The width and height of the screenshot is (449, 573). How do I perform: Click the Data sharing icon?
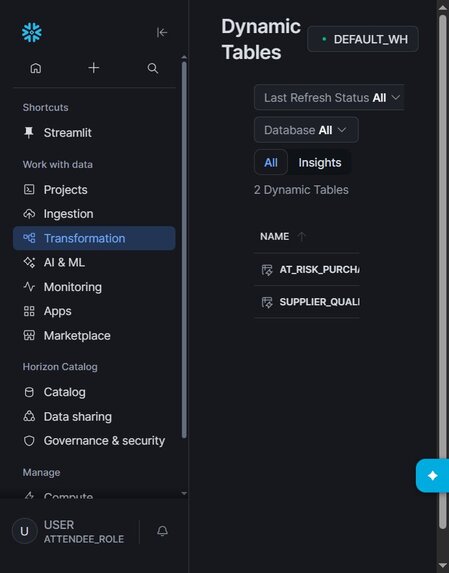29,417
